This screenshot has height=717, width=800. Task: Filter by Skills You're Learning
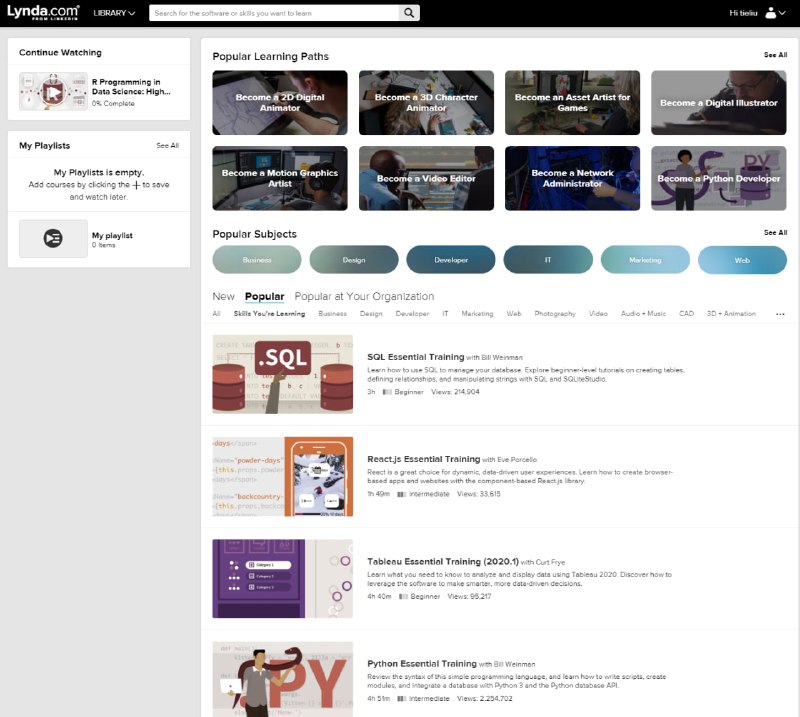269,314
